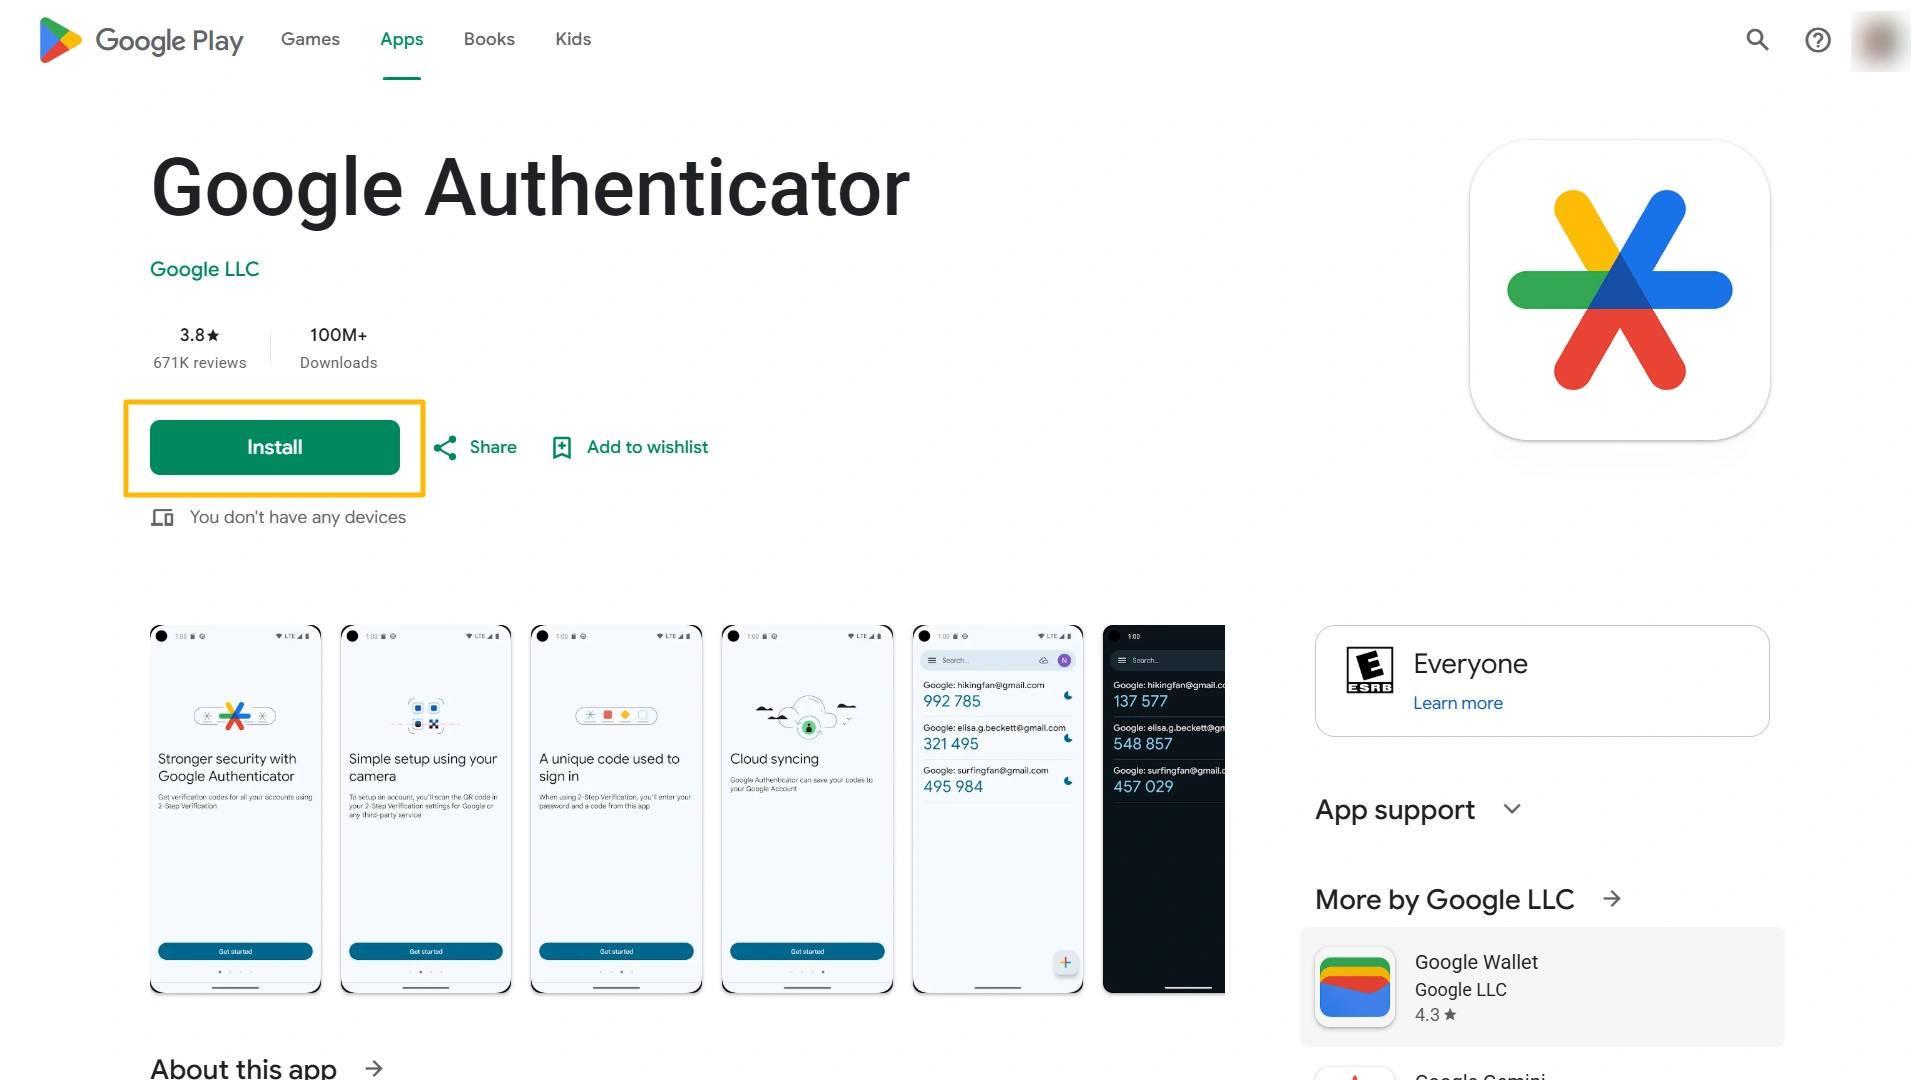
Task: Click the devices icon by the no-devices message
Action: [162, 517]
